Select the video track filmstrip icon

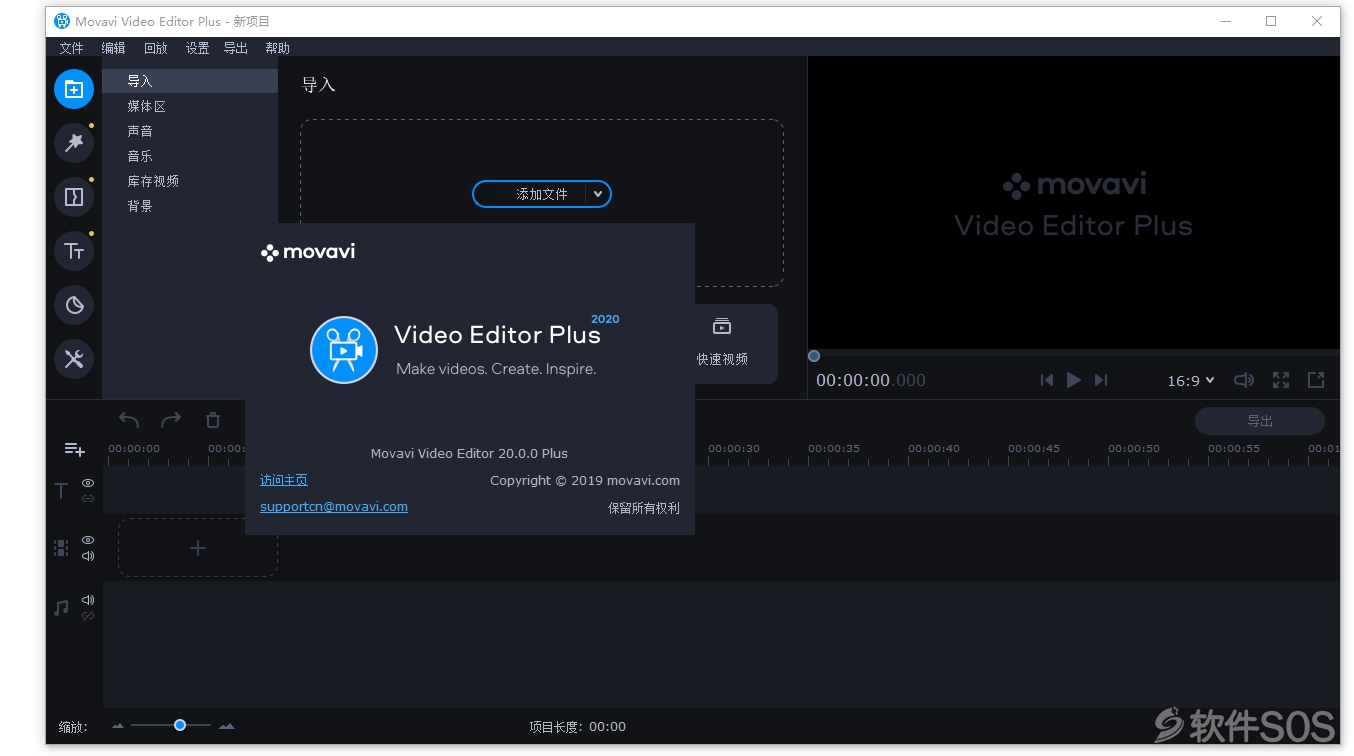(x=61, y=548)
